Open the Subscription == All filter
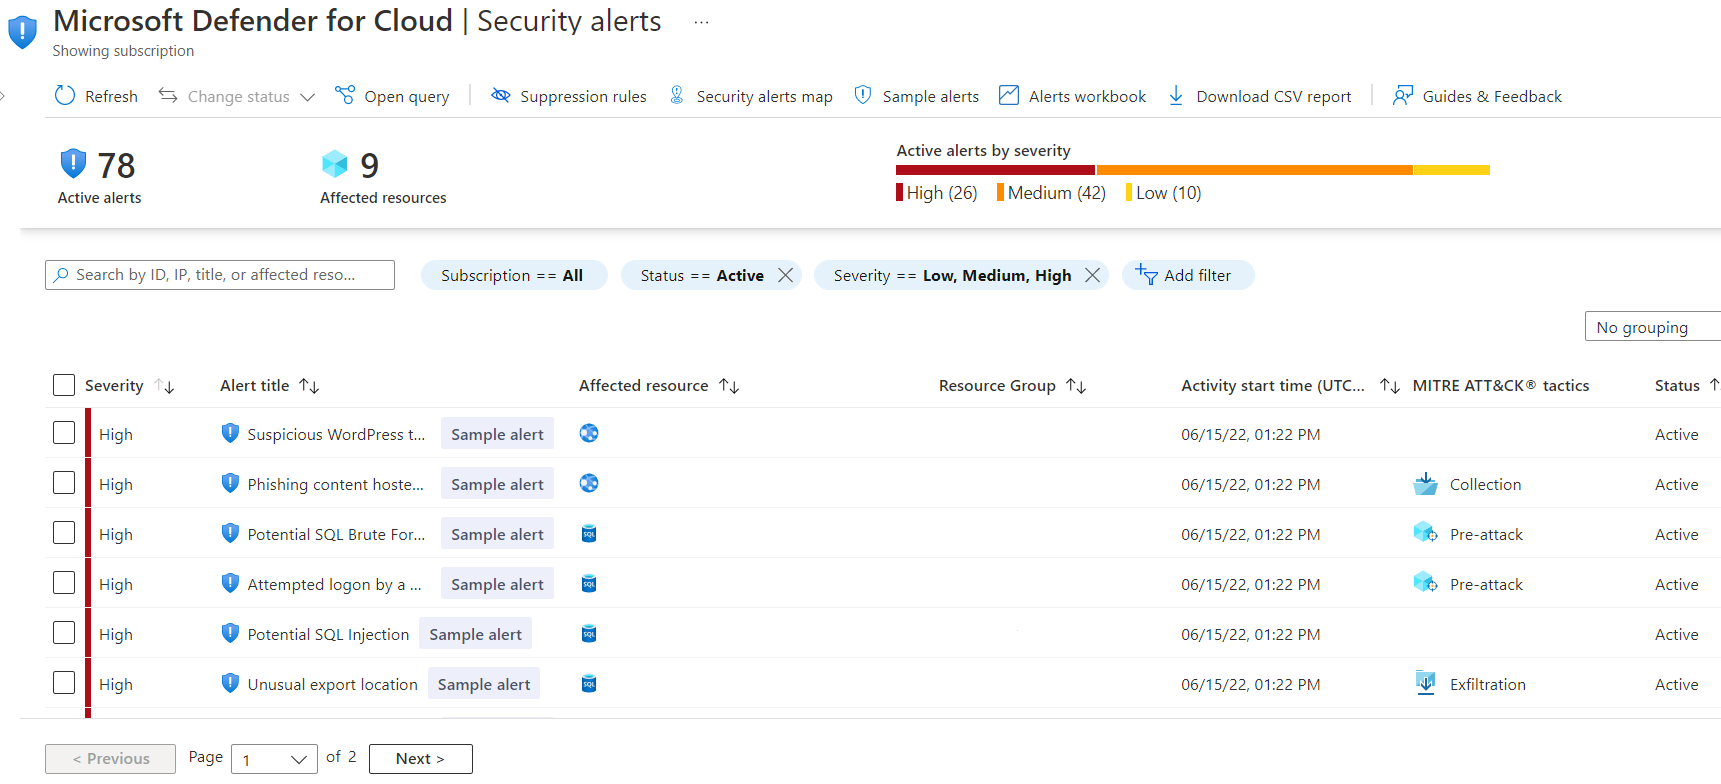Screen dimensions: 1721x784 (x=514, y=275)
